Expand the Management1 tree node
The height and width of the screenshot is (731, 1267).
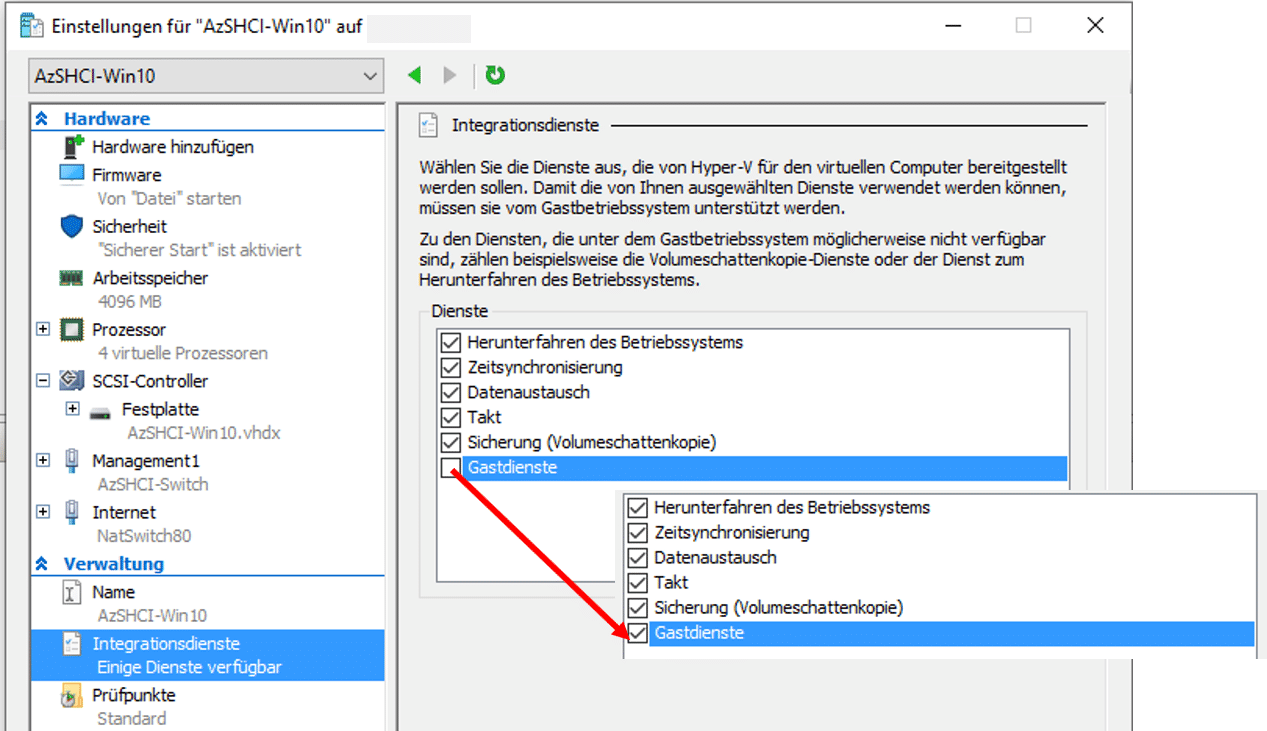point(43,460)
